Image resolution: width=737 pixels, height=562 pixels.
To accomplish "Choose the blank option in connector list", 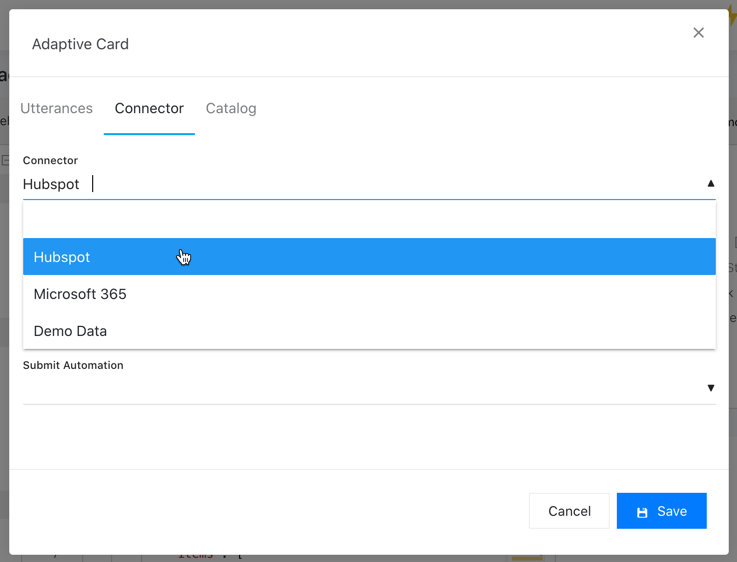I will pyautogui.click(x=369, y=219).
